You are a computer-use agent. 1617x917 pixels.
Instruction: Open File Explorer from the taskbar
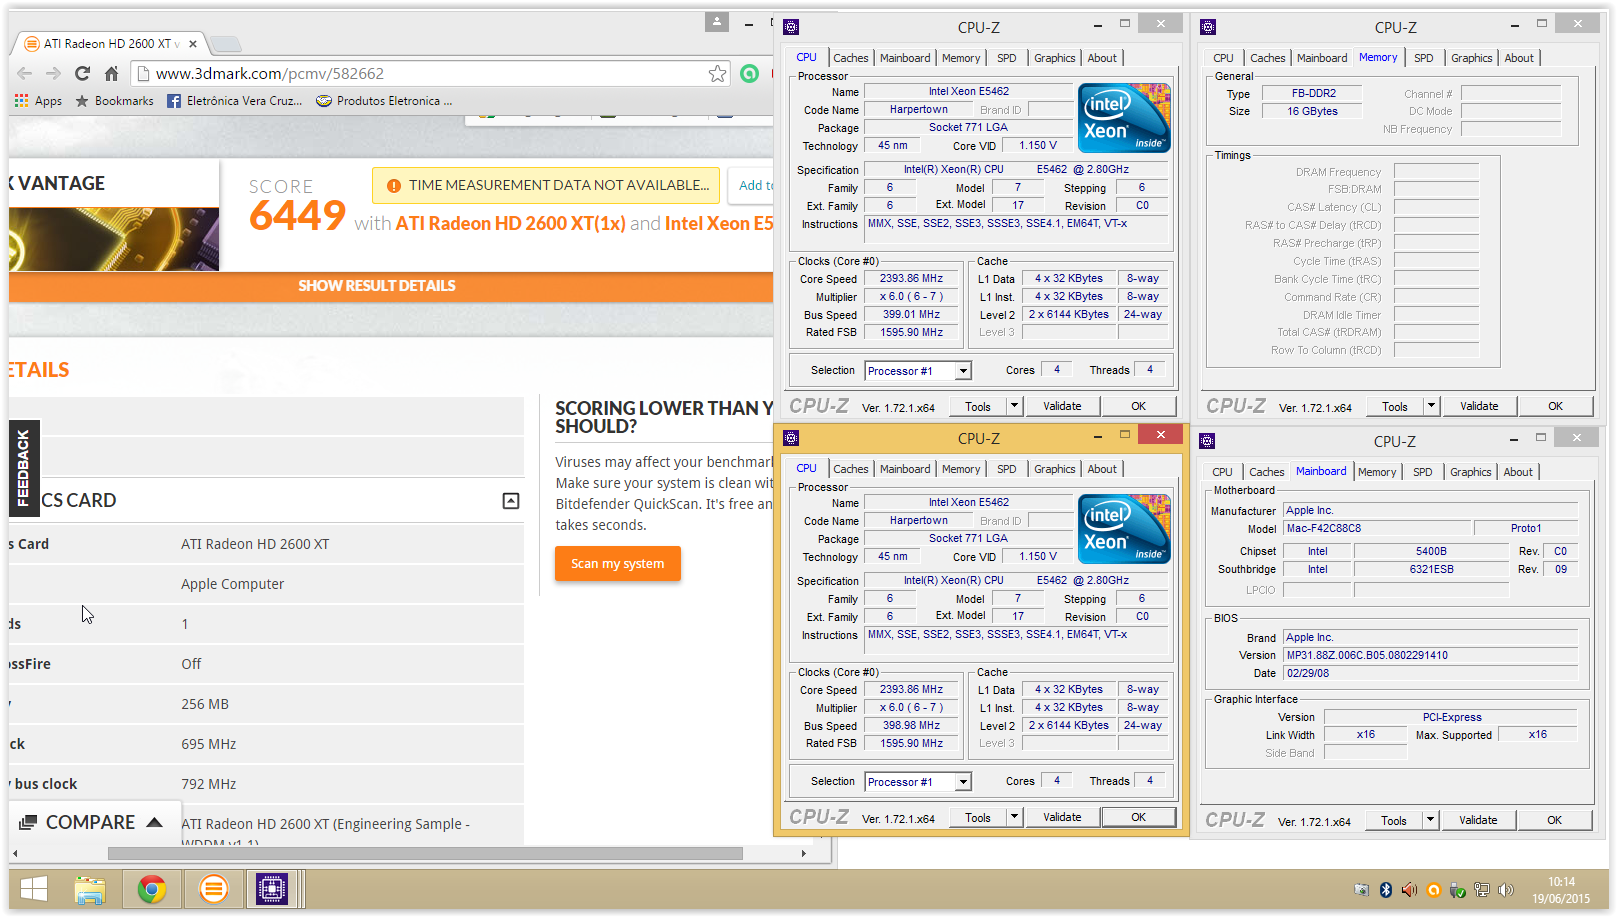click(x=90, y=889)
